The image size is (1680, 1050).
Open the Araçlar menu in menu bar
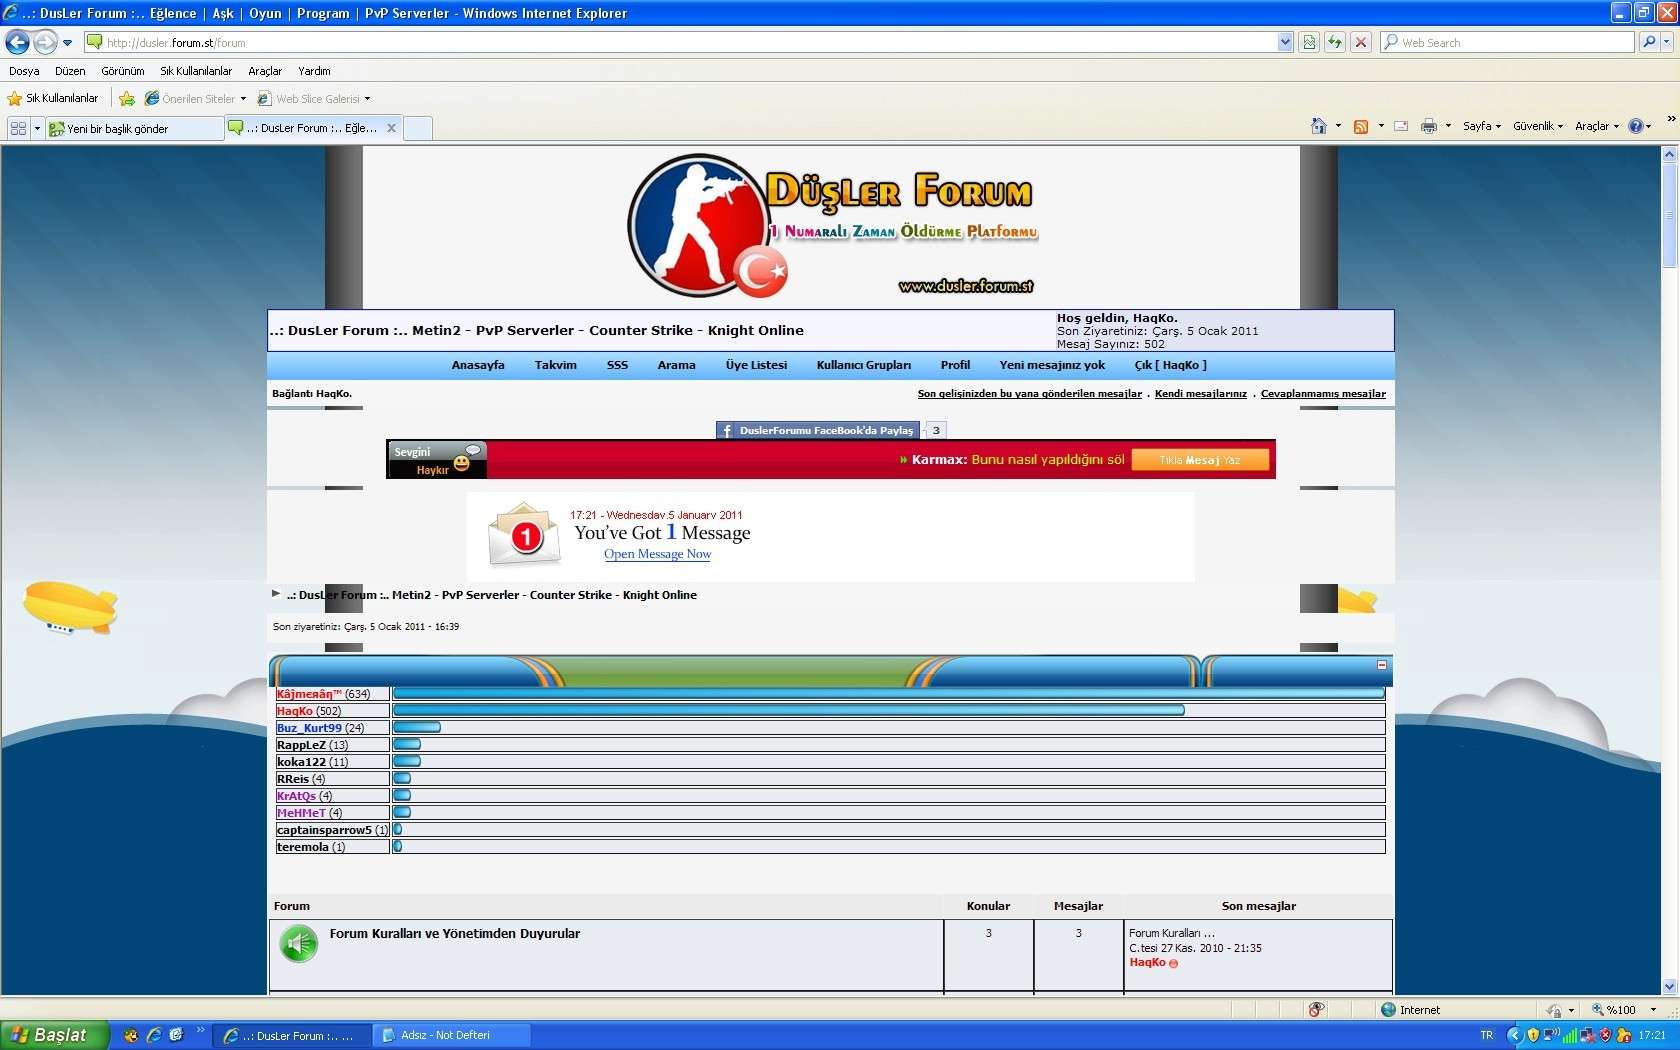(265, 71)
